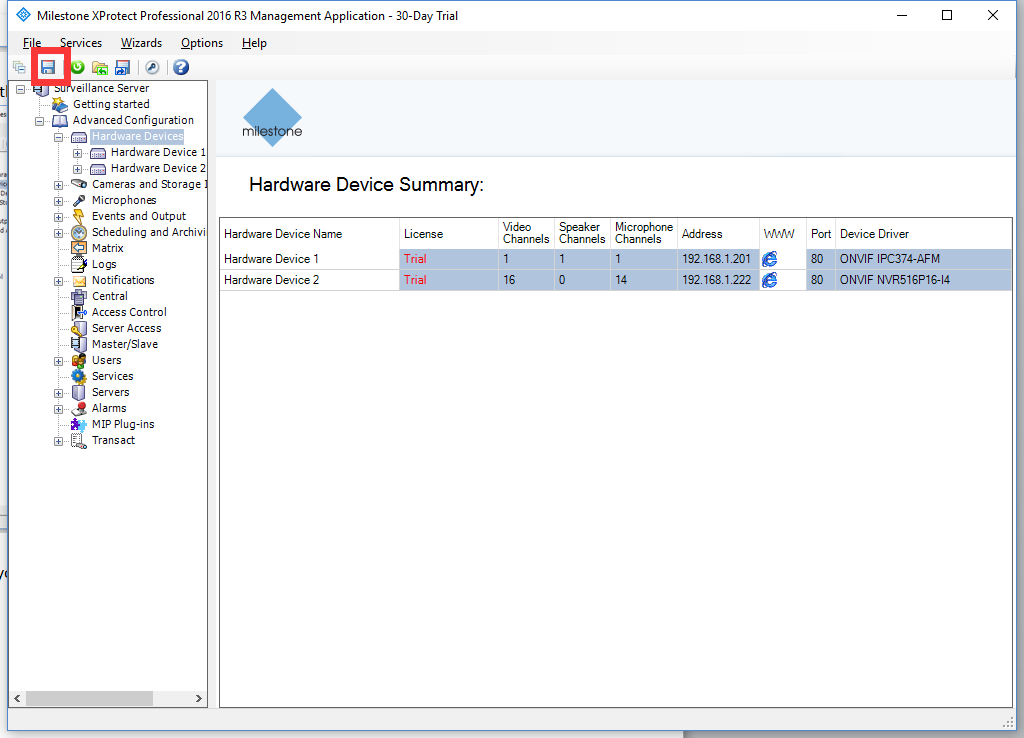This screenshot has height=738, width=1024.
Task: Click the Trial license cell for Device 2
Action: (449, 280)
